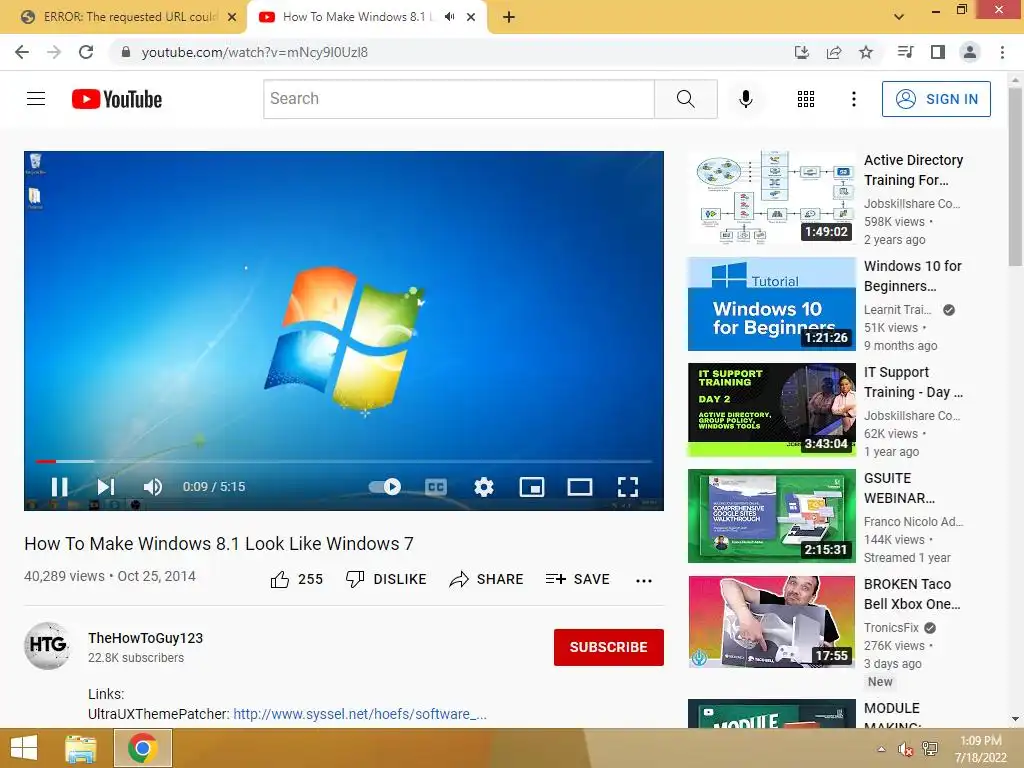Toggle the autoplay switch in player
Viewport: 1024px width, 768px height.
click(385, 487)
